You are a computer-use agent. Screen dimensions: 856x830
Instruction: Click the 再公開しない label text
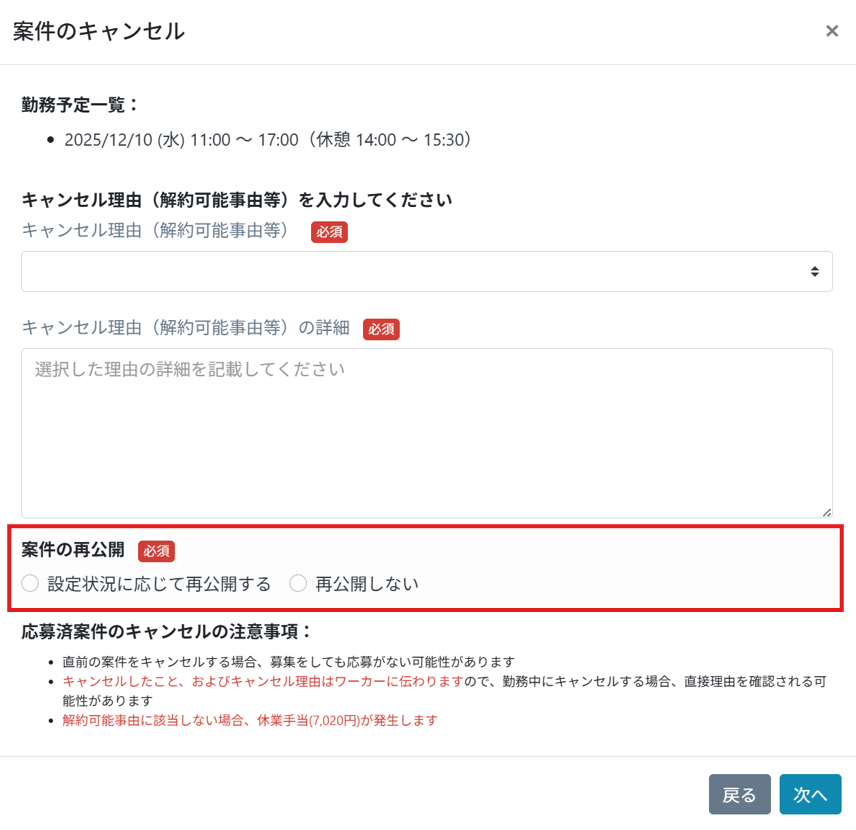367,583
